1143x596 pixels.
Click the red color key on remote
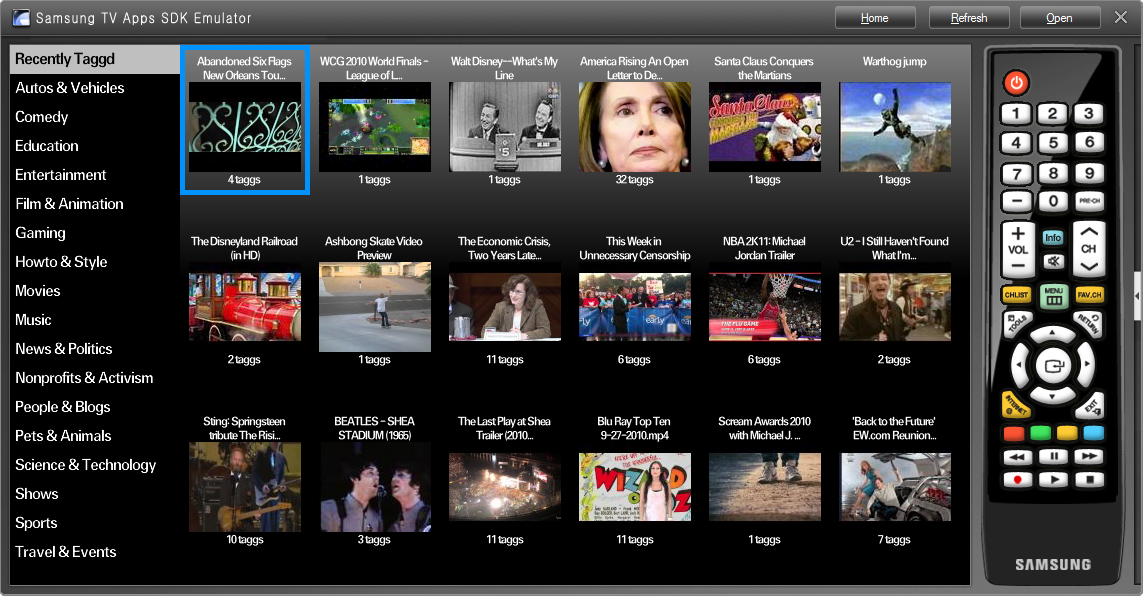click(1015, 434)
